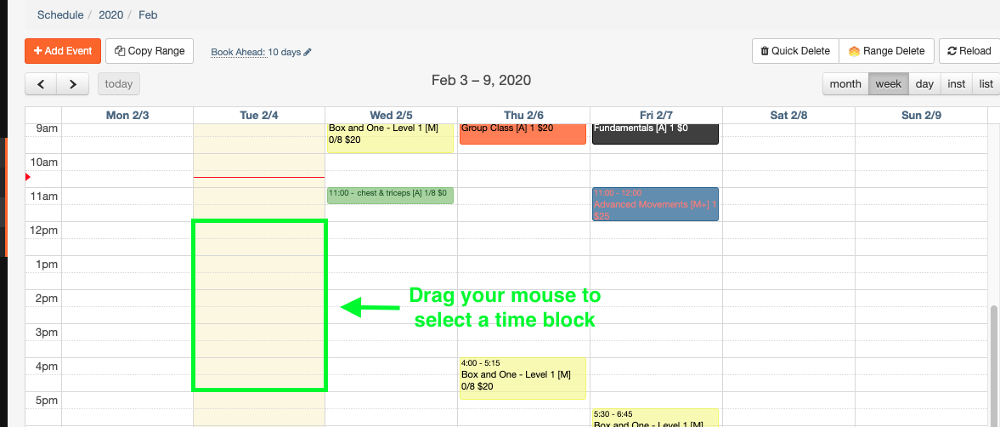Switch to inst view
The height and width of the screenshot is (427, 1000).
956,83
